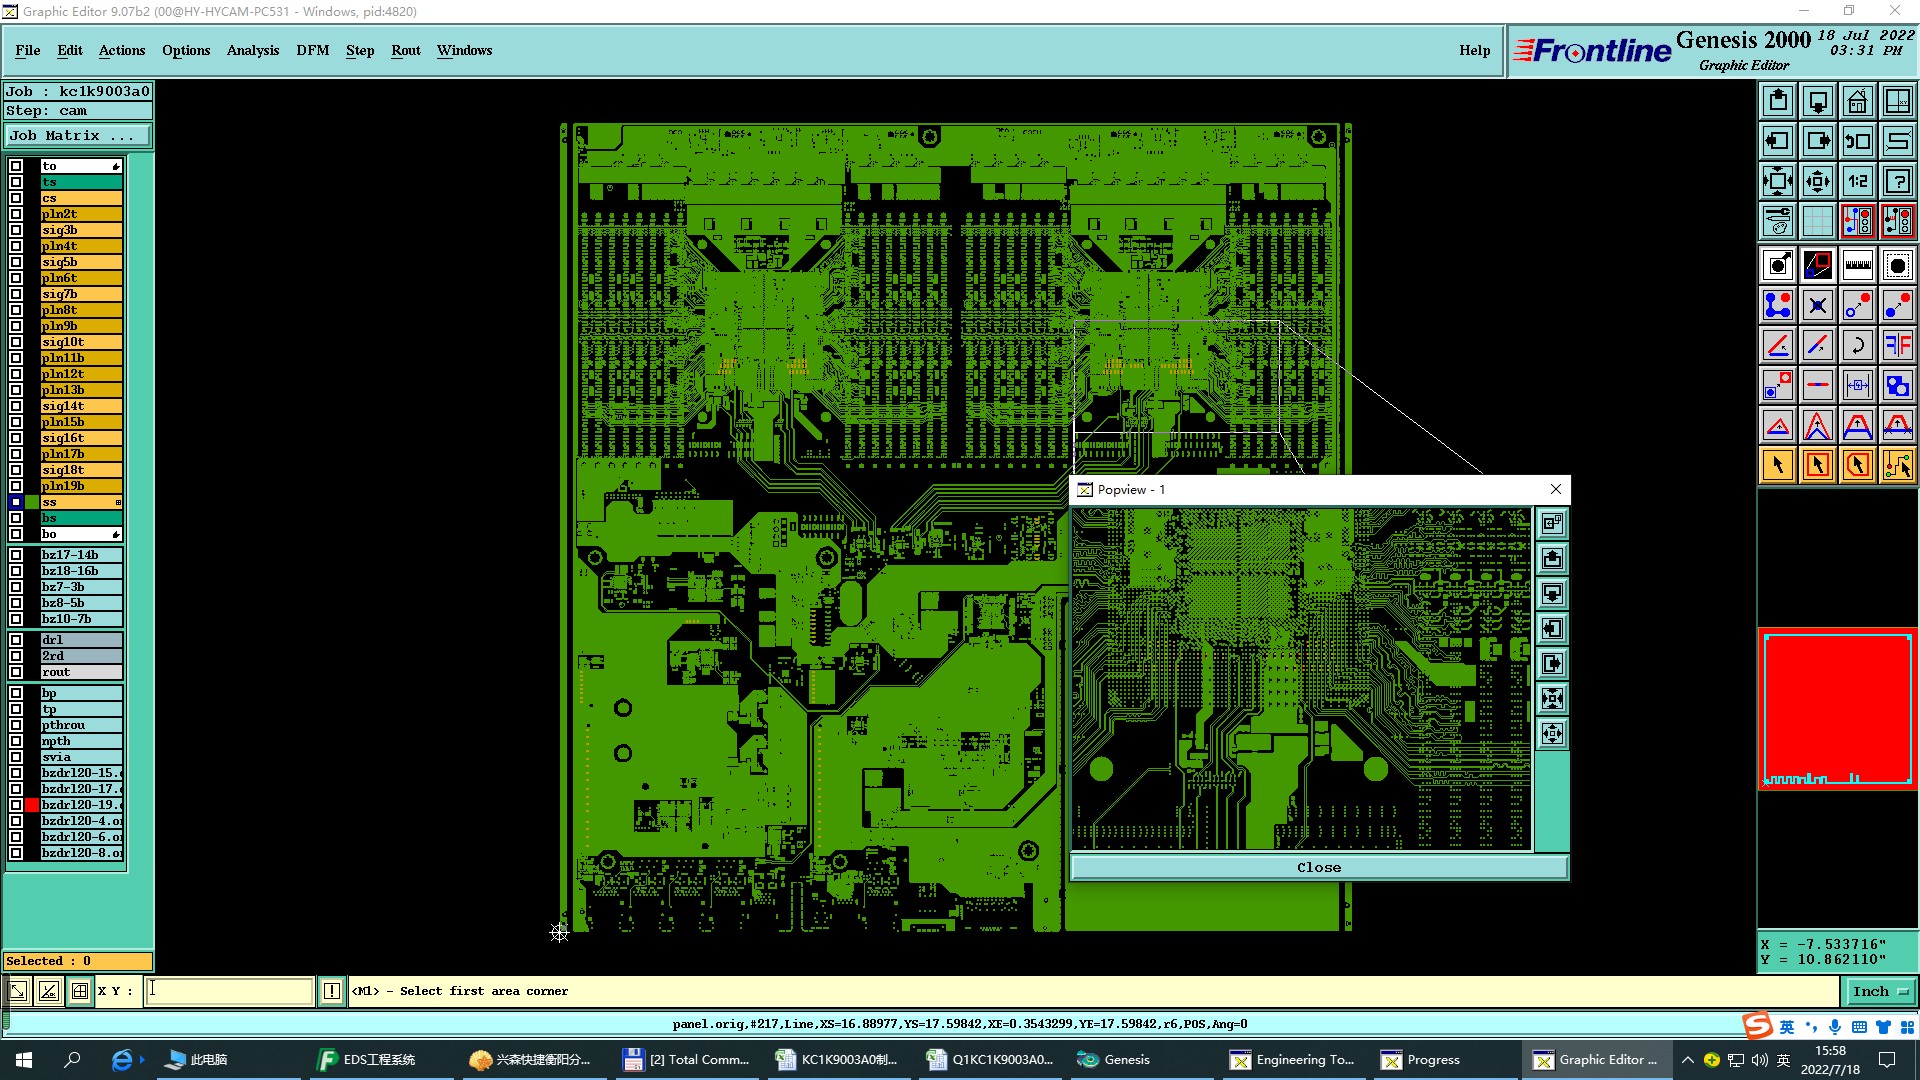The height and width of the screenshot is (1080, 1920).
Task: Click the net selection arrow tool
Action: pyautogui.click(x=1897, y=465)
